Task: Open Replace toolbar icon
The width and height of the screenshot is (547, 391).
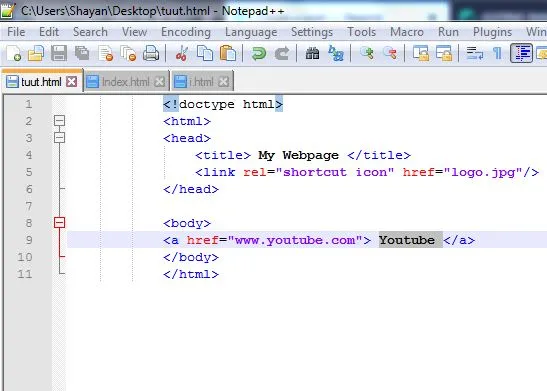Action: pyautogui.click(x=336, y=53)
